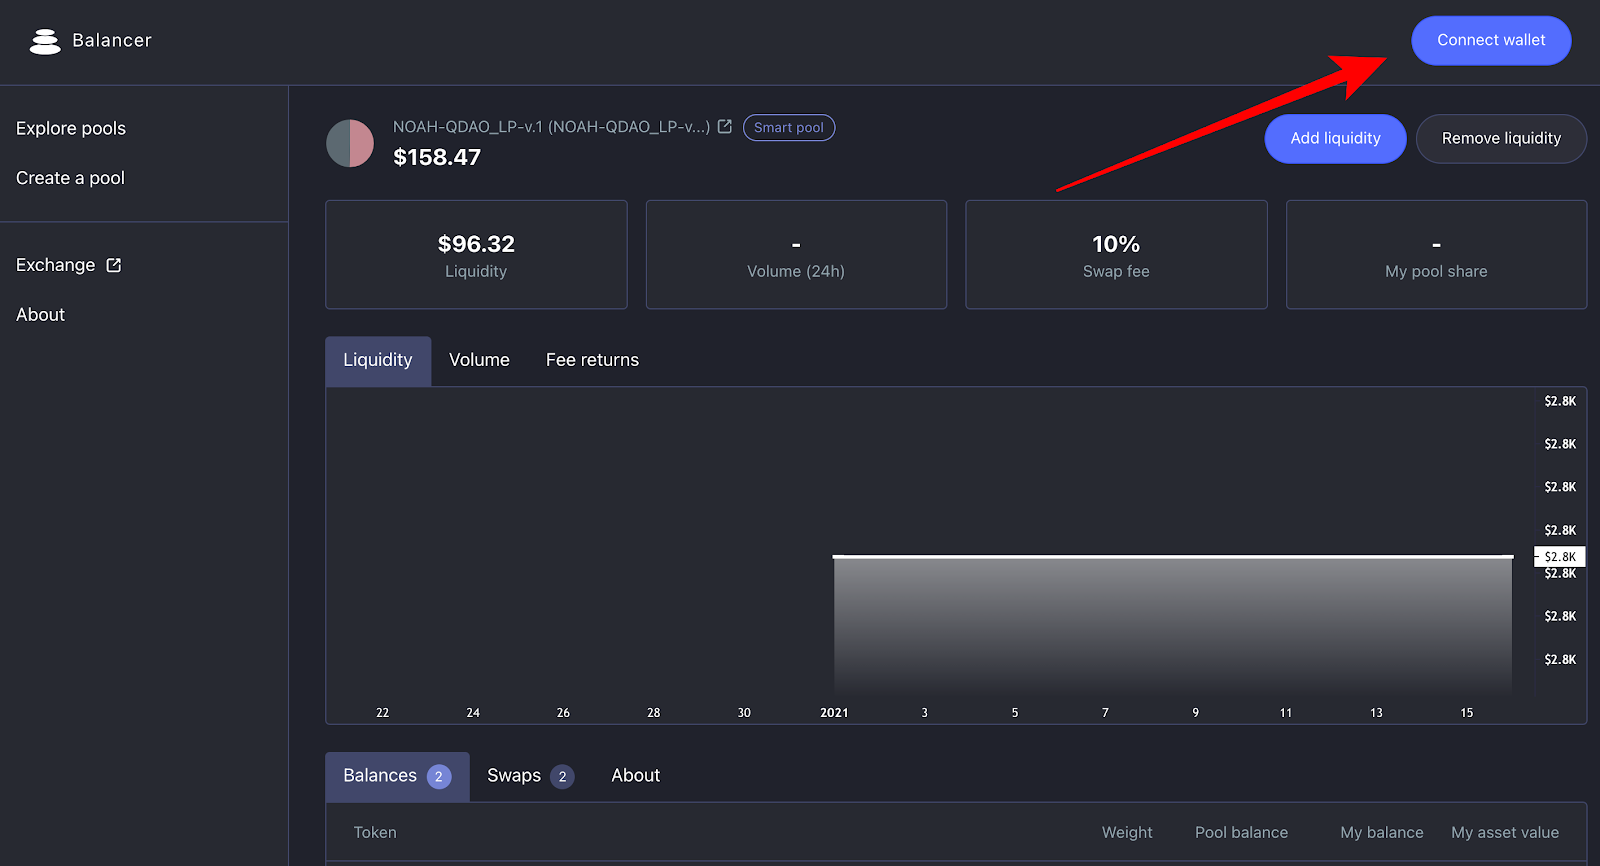The width and height of the screenshot is (1600, 866).
Task: Click the 2021 label on the chart axis
Action: tap(834, 713)
